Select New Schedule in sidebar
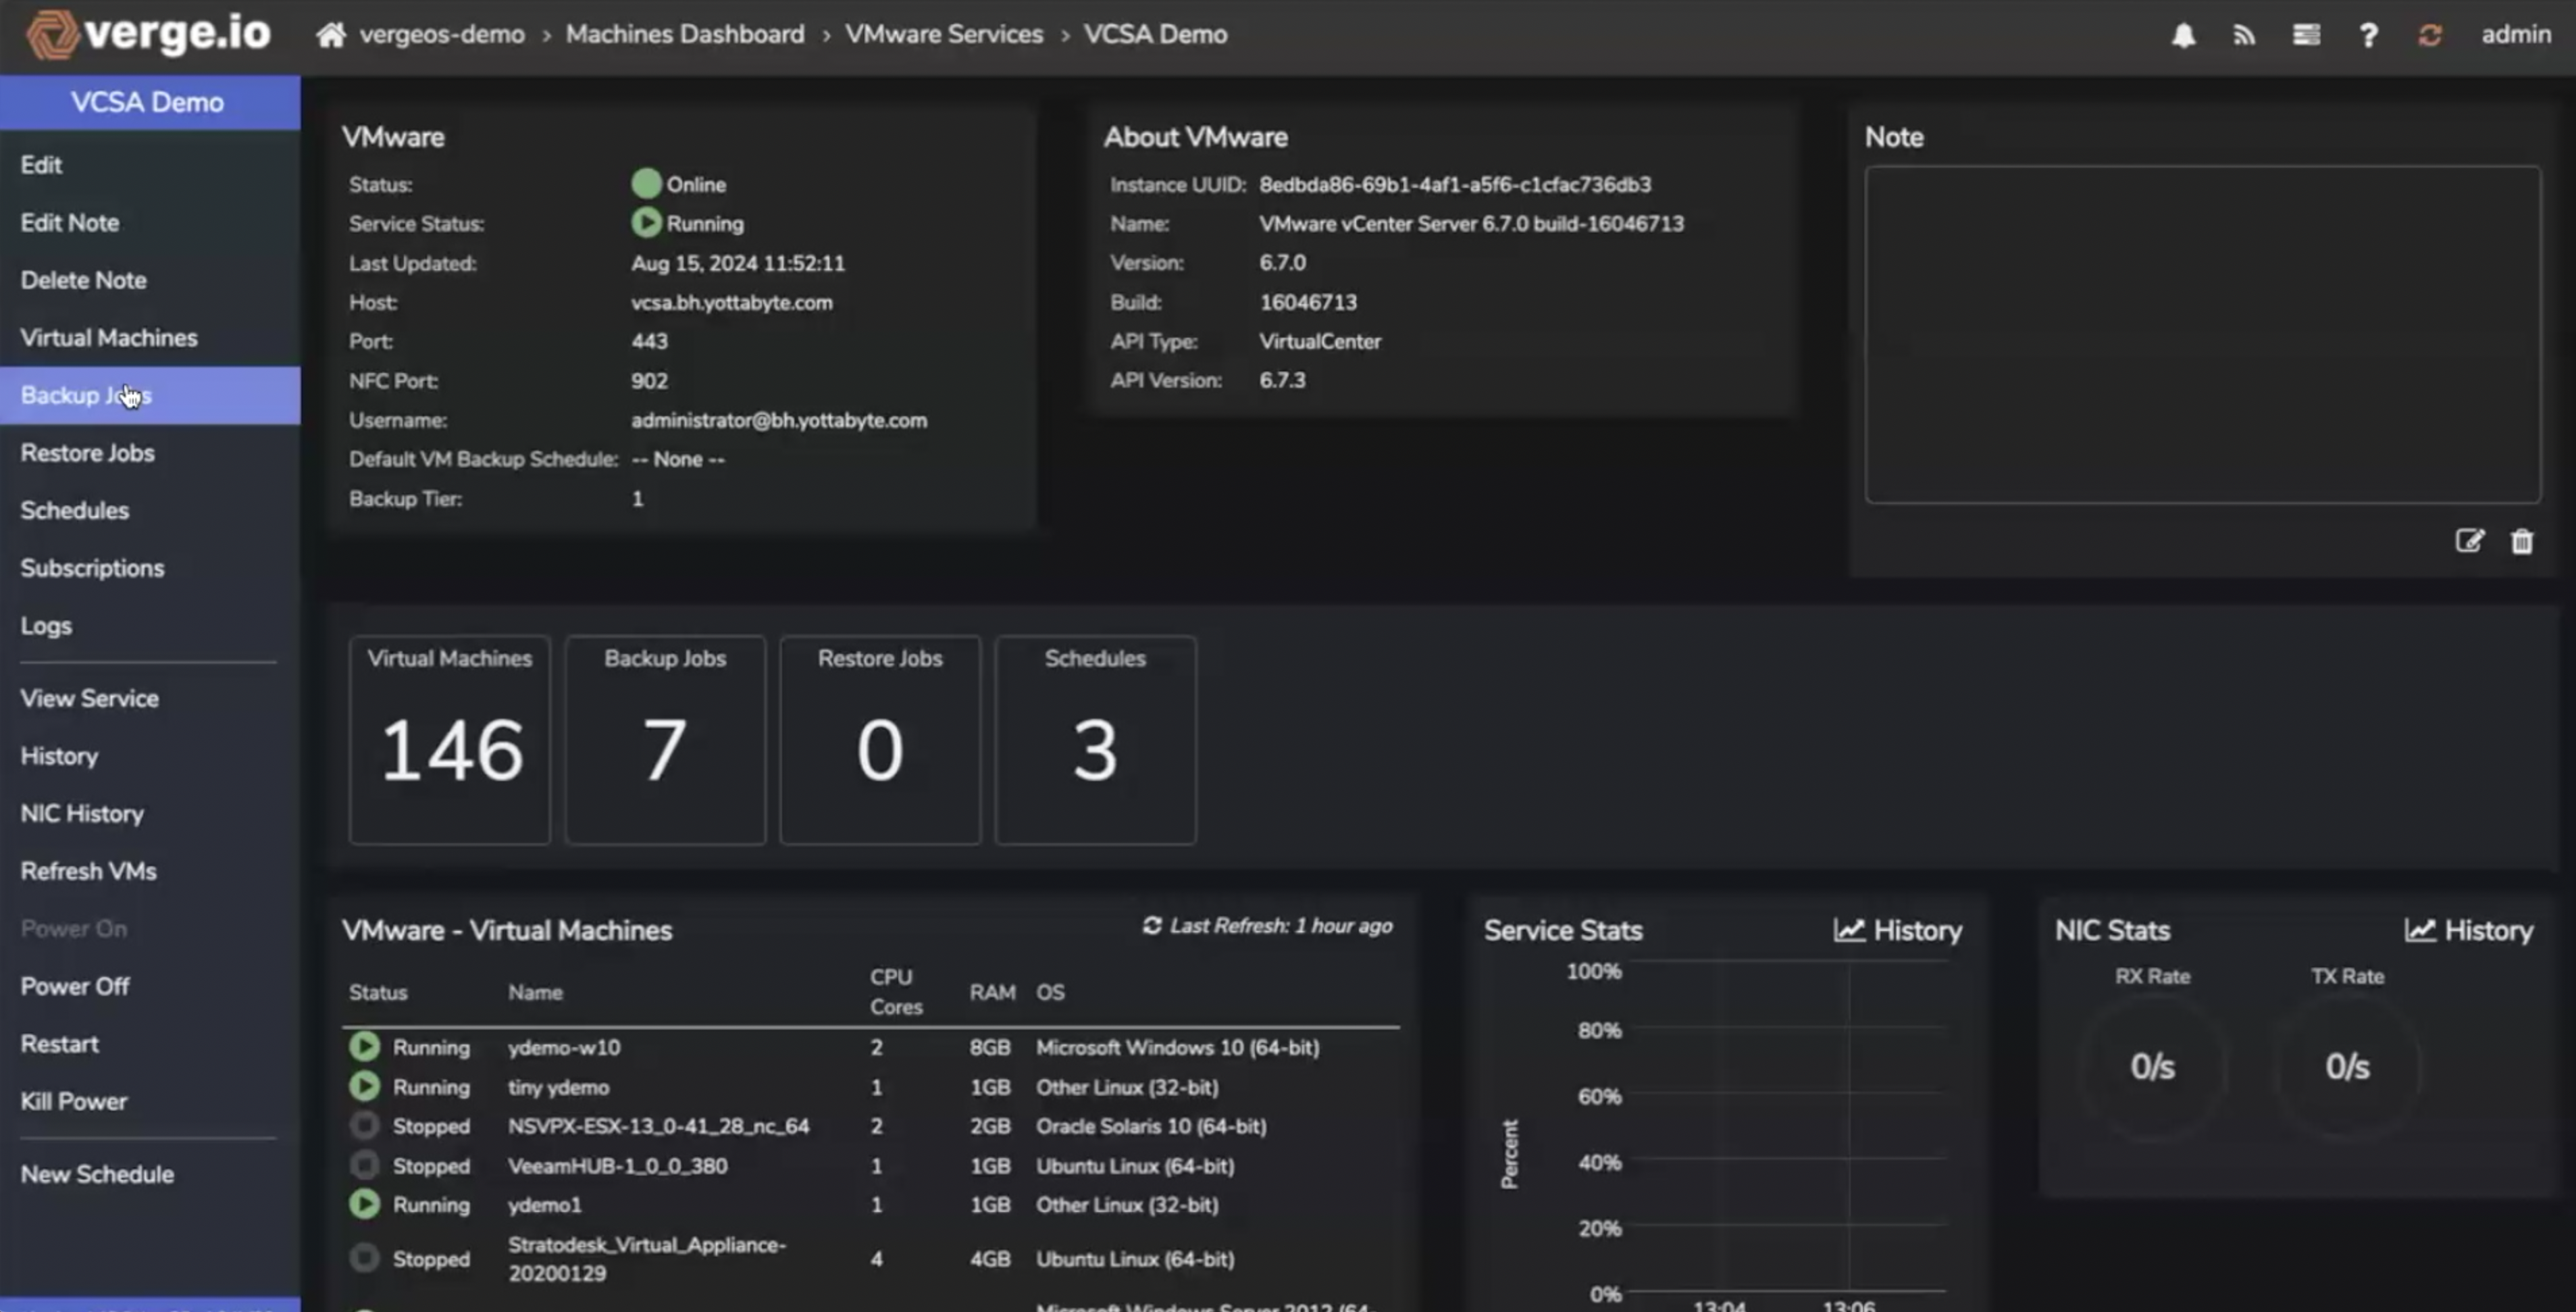The image size is (2576, 1312). click(x=150, y=1174)
